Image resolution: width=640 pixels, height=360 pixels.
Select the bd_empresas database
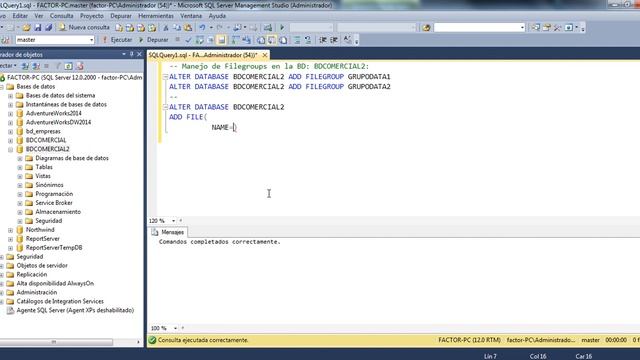[43, 131]
